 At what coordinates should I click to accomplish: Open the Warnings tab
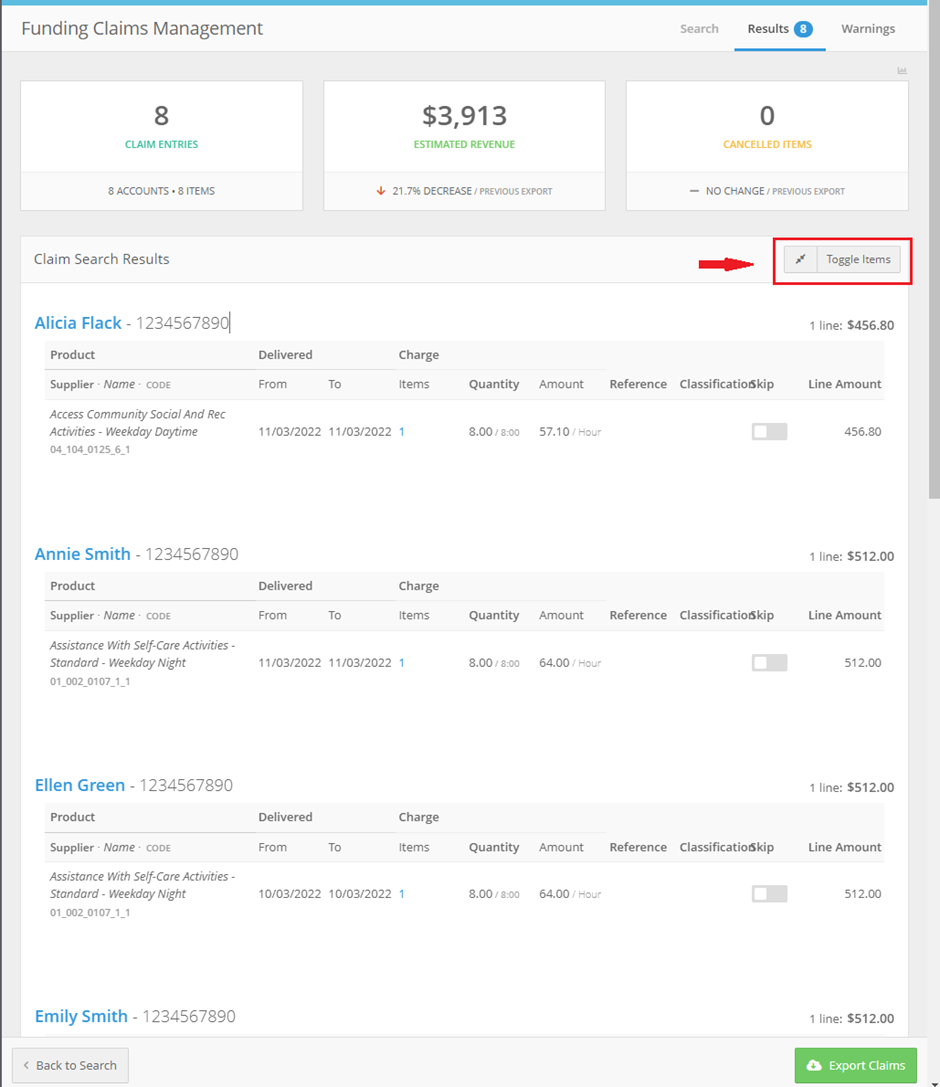868,28
